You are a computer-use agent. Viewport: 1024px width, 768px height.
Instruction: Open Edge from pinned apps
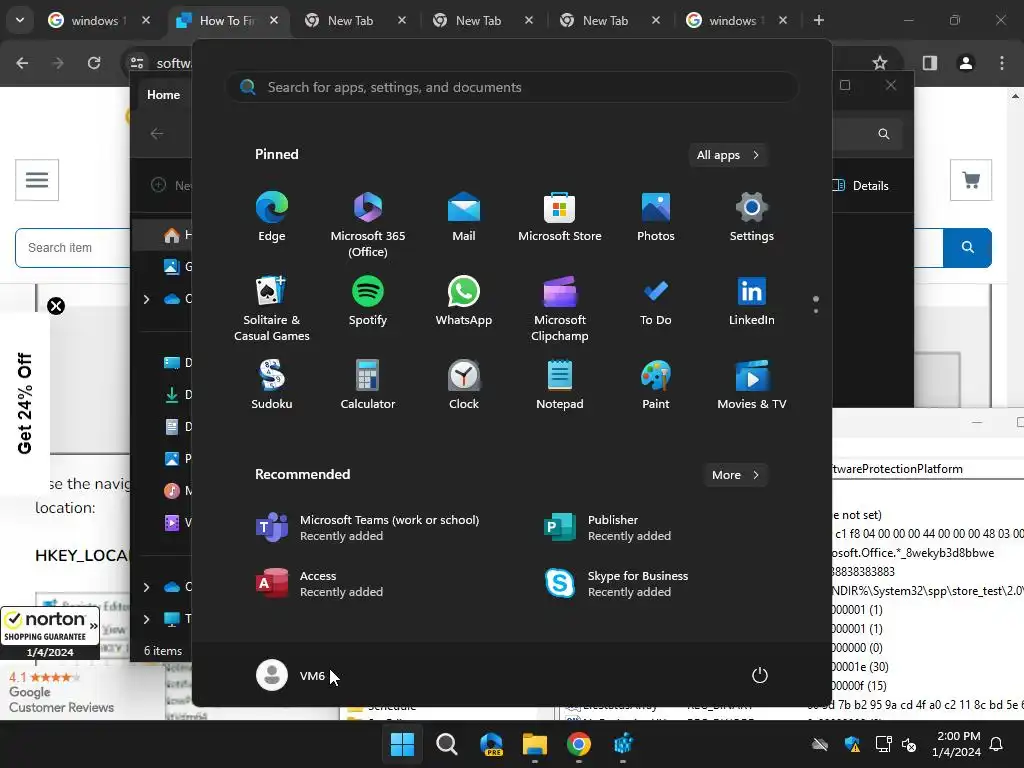pos(272,217)
